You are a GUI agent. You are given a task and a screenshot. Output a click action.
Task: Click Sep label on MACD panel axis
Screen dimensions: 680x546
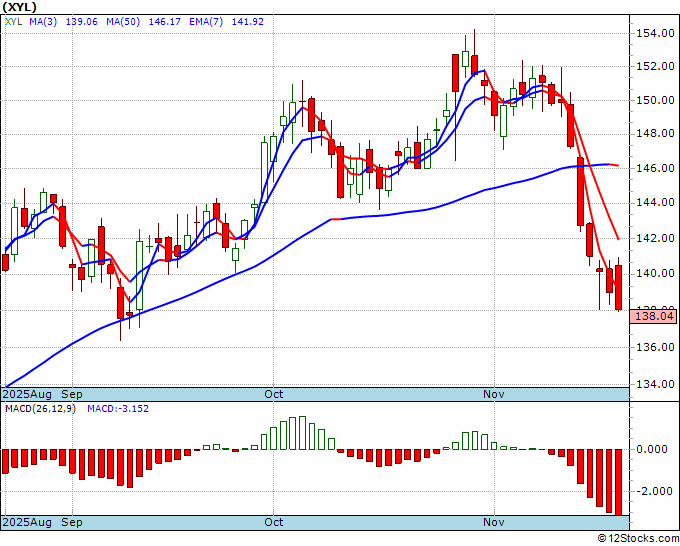point(72,522)
